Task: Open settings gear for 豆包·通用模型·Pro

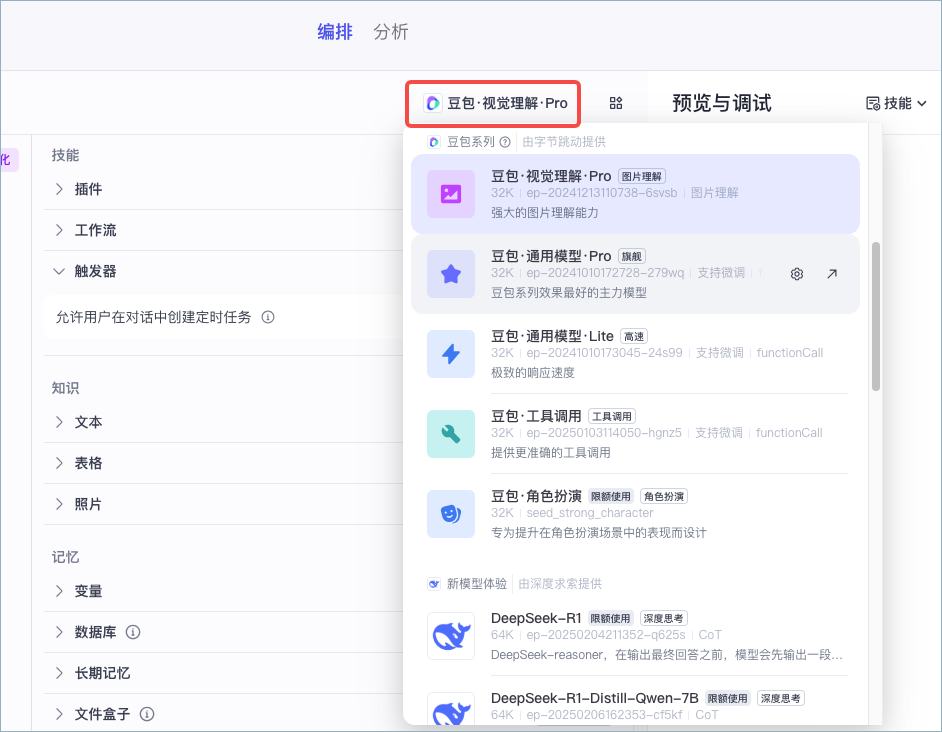Action: [797, 274]
